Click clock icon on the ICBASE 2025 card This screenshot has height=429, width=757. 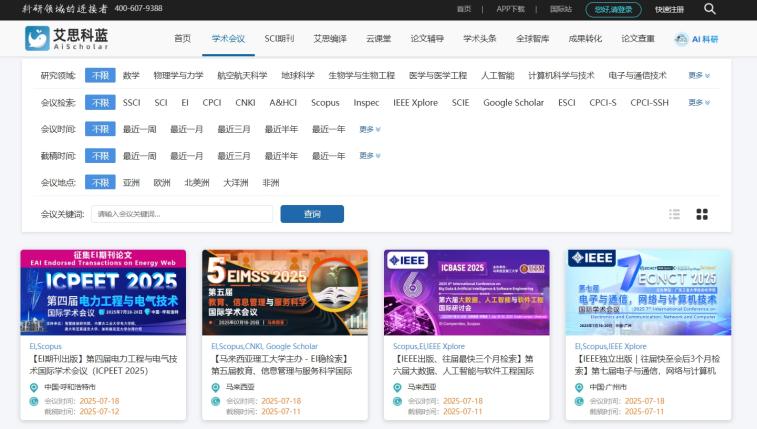tap(398, 405)
